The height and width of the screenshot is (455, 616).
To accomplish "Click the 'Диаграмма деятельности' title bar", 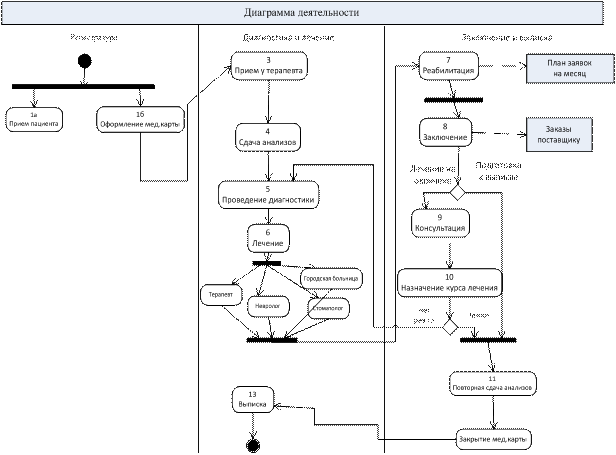I will pos(308,13).
